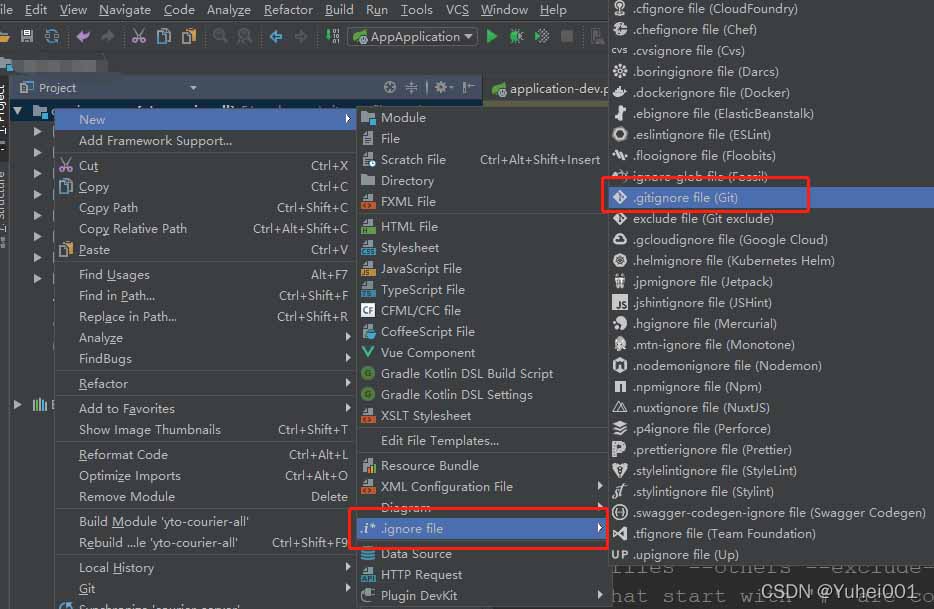The image size is (934, 609).
Task: Click Scroll from Source target icon
Action: coord(390,88)
